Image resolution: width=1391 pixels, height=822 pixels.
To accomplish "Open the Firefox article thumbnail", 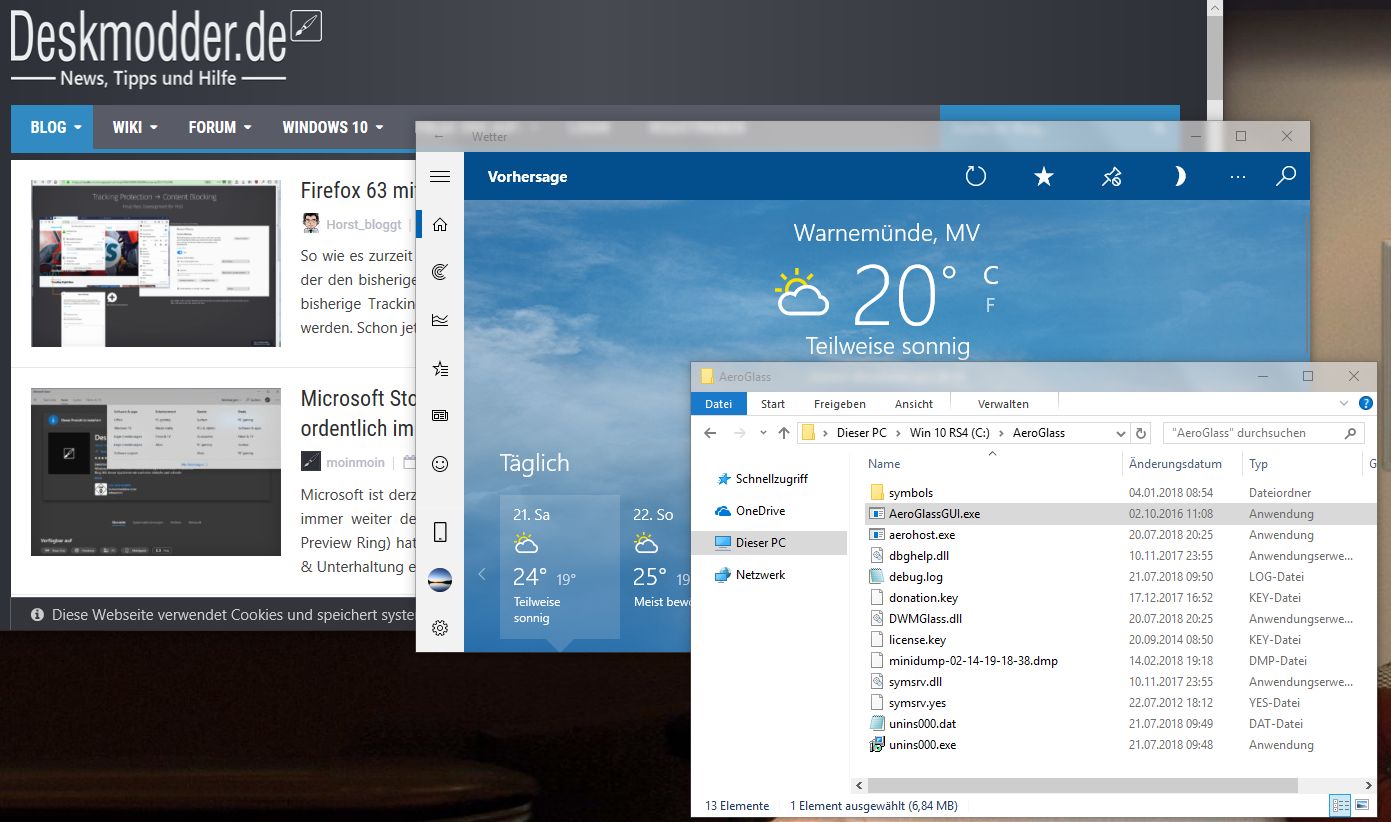I will pyautogui.click(x=156, y=263).
